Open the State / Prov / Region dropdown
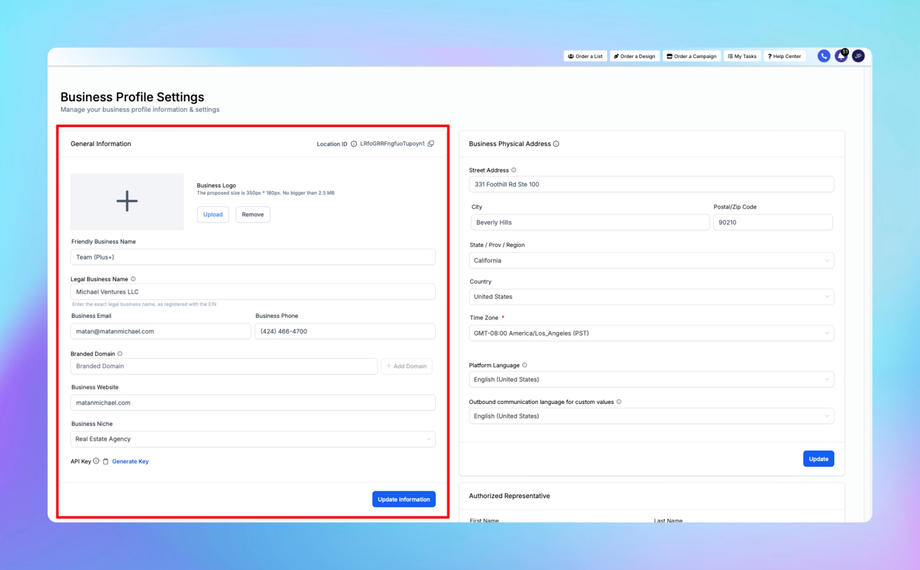The image size is (920, 570). coord(651,261)
